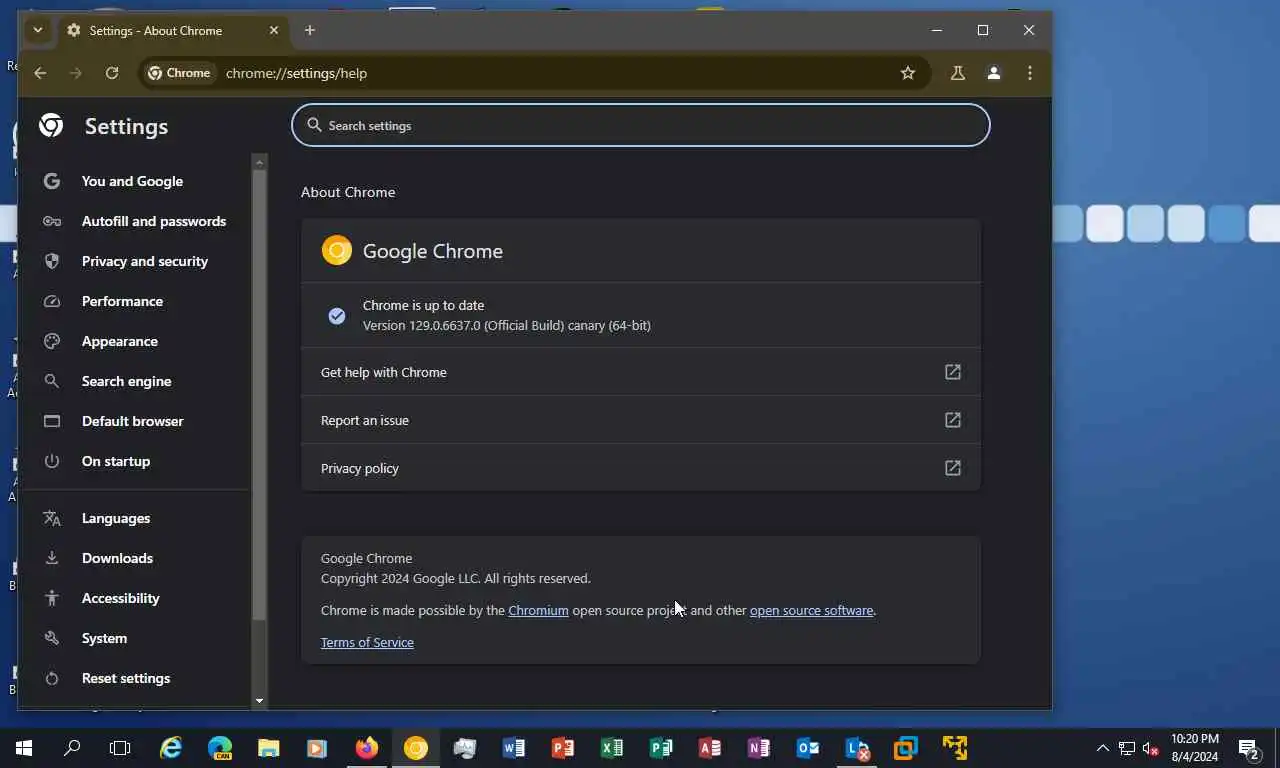
Task: Select Performance in the sidebar
Action: click(x=122, y=301)
